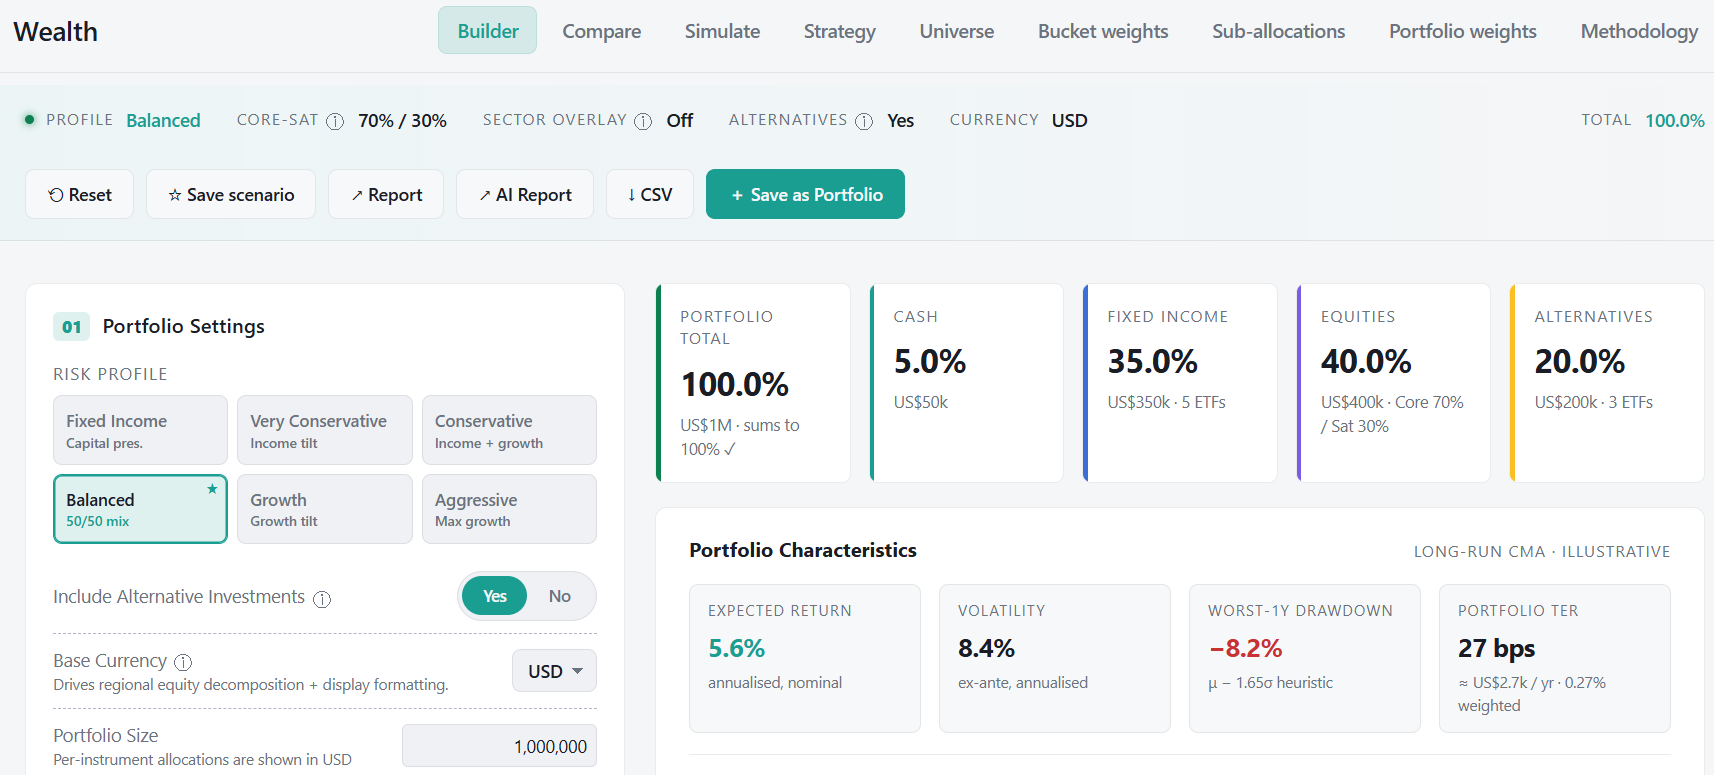The height and width of the screenshot is (775, 1714).
Task: Choose the Very Conservative risk profile
Action: pos(325,430)
